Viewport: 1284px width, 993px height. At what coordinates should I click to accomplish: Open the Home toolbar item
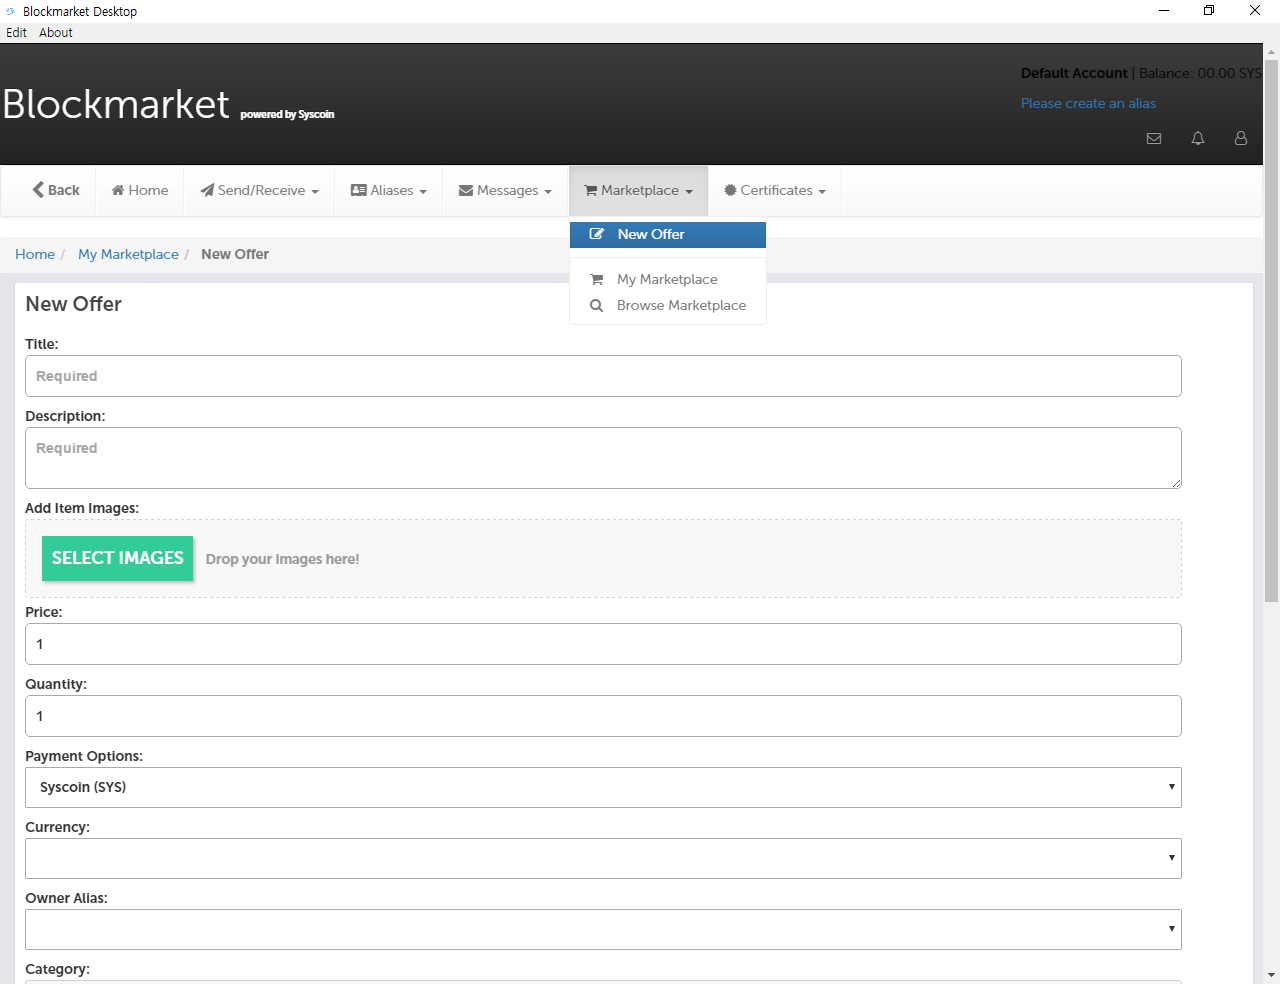click(140, 190)
